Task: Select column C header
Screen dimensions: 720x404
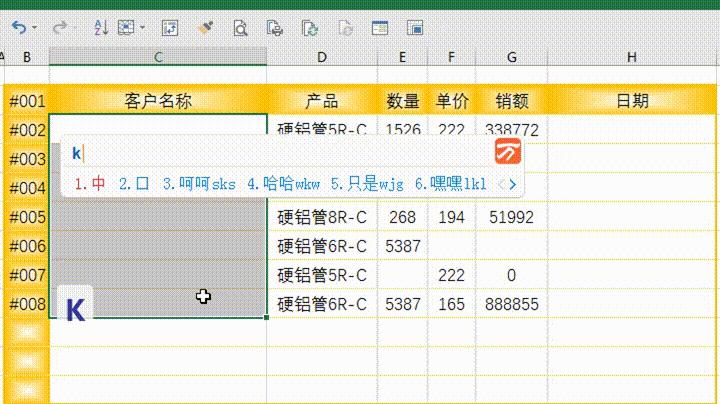Action: [158, 57]
